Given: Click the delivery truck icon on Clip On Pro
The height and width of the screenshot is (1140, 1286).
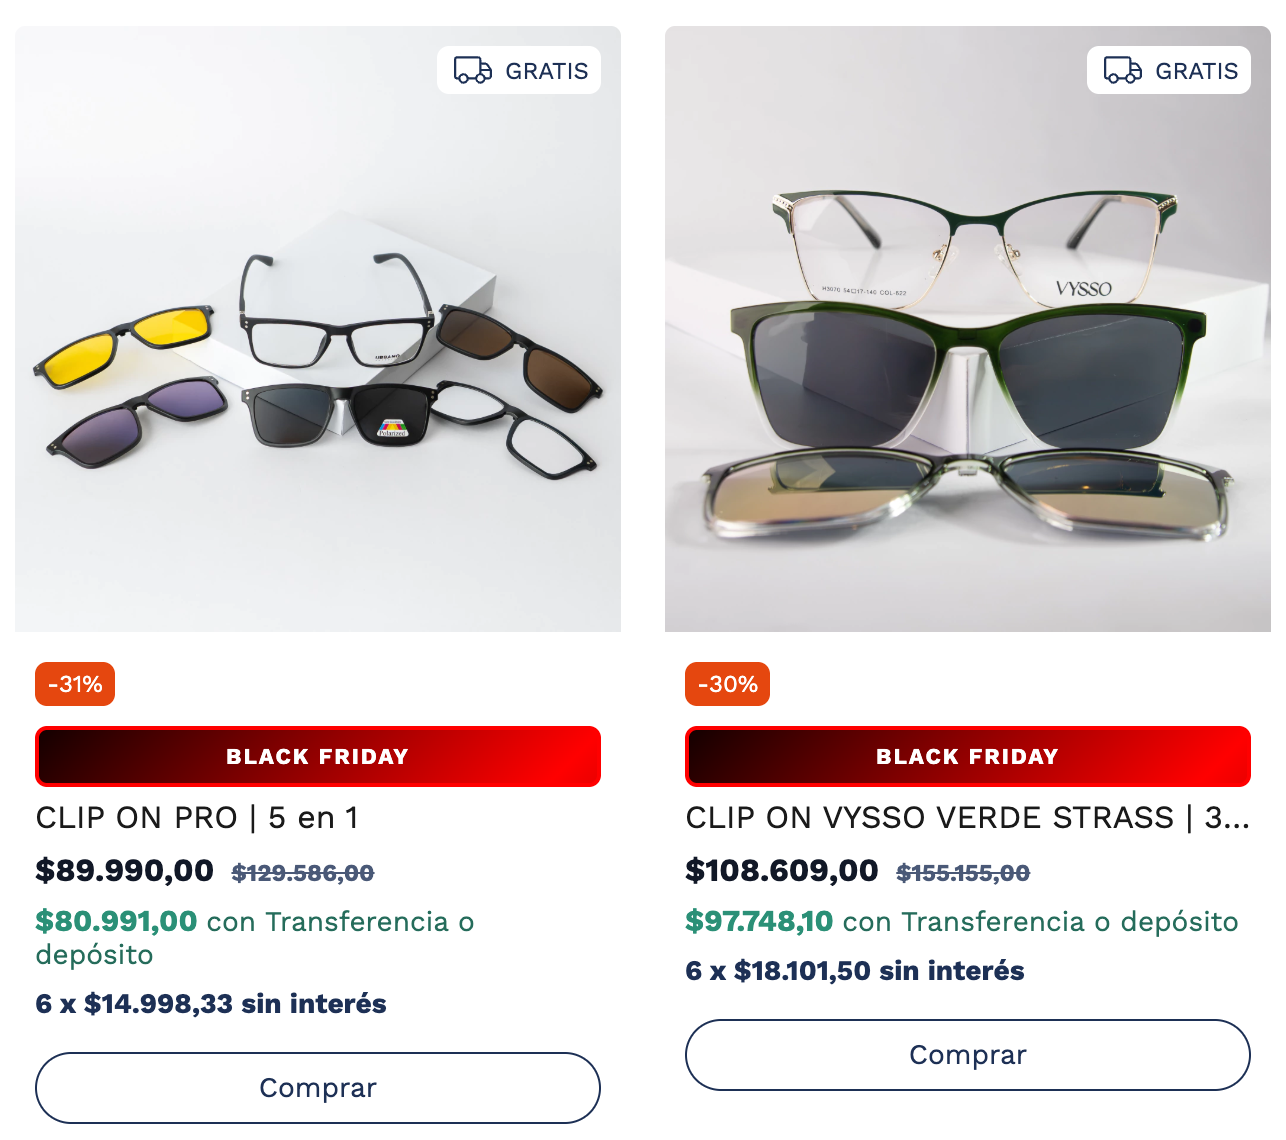Looking at the screenshot, I should [x=473, y=70].
